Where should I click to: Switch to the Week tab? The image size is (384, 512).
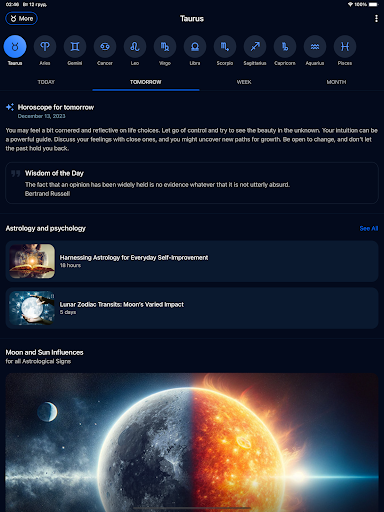tap(244, 82)
